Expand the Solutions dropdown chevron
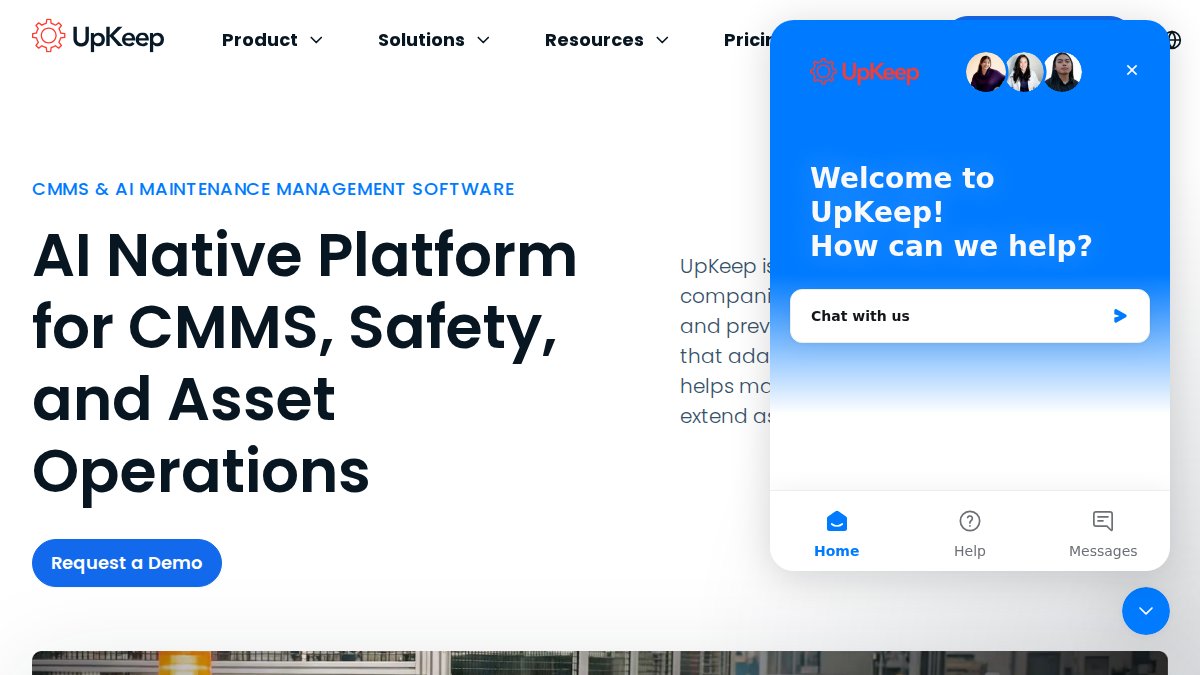Screen dimensions: 1200x675 click(x=483, y=40)
